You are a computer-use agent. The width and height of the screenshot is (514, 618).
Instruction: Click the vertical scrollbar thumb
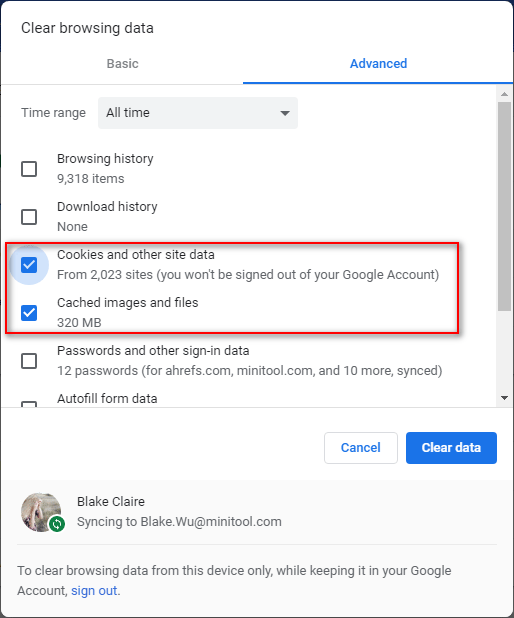click(504, 207)
